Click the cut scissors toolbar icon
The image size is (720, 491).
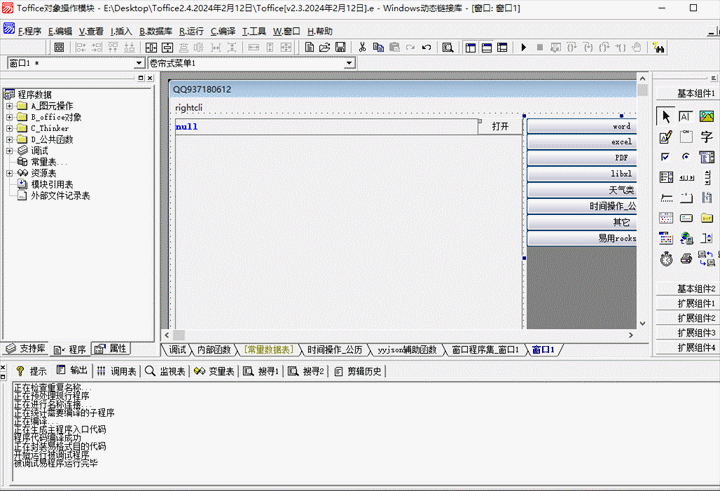(362, 47)
